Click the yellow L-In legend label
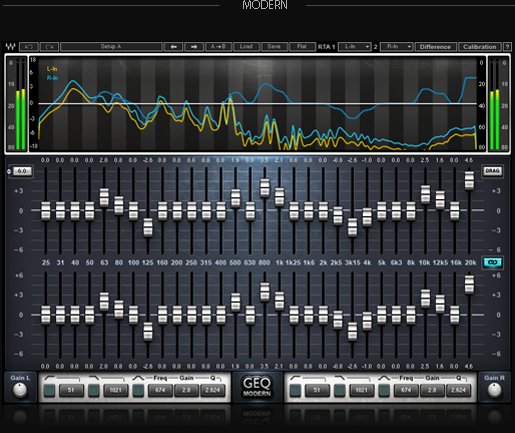This screenshot has height=433, width=515. 52,69
